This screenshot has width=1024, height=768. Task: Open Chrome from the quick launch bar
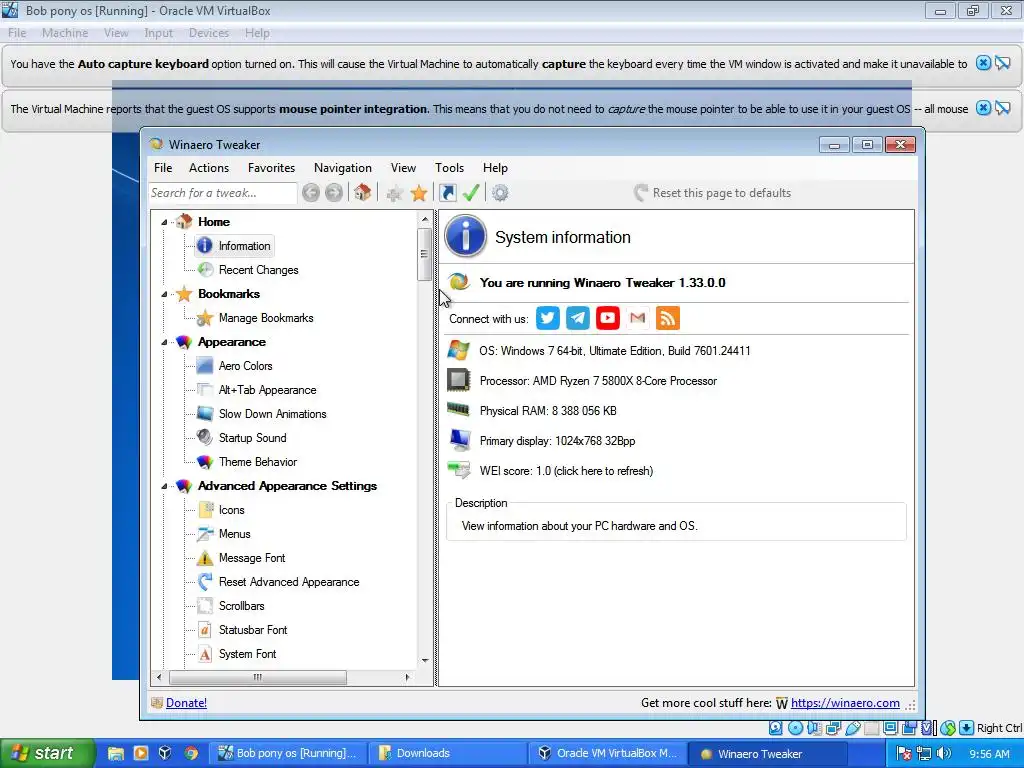click(x=191, y=753)
